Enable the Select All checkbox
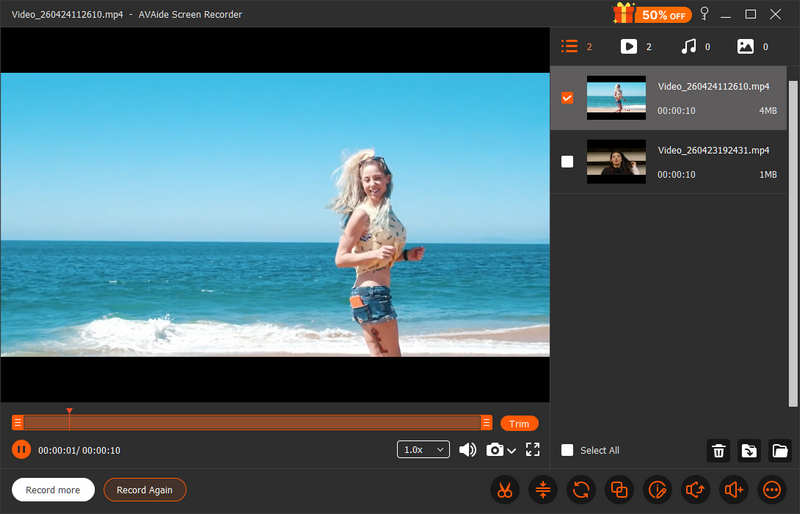 (x=567, y=451)
